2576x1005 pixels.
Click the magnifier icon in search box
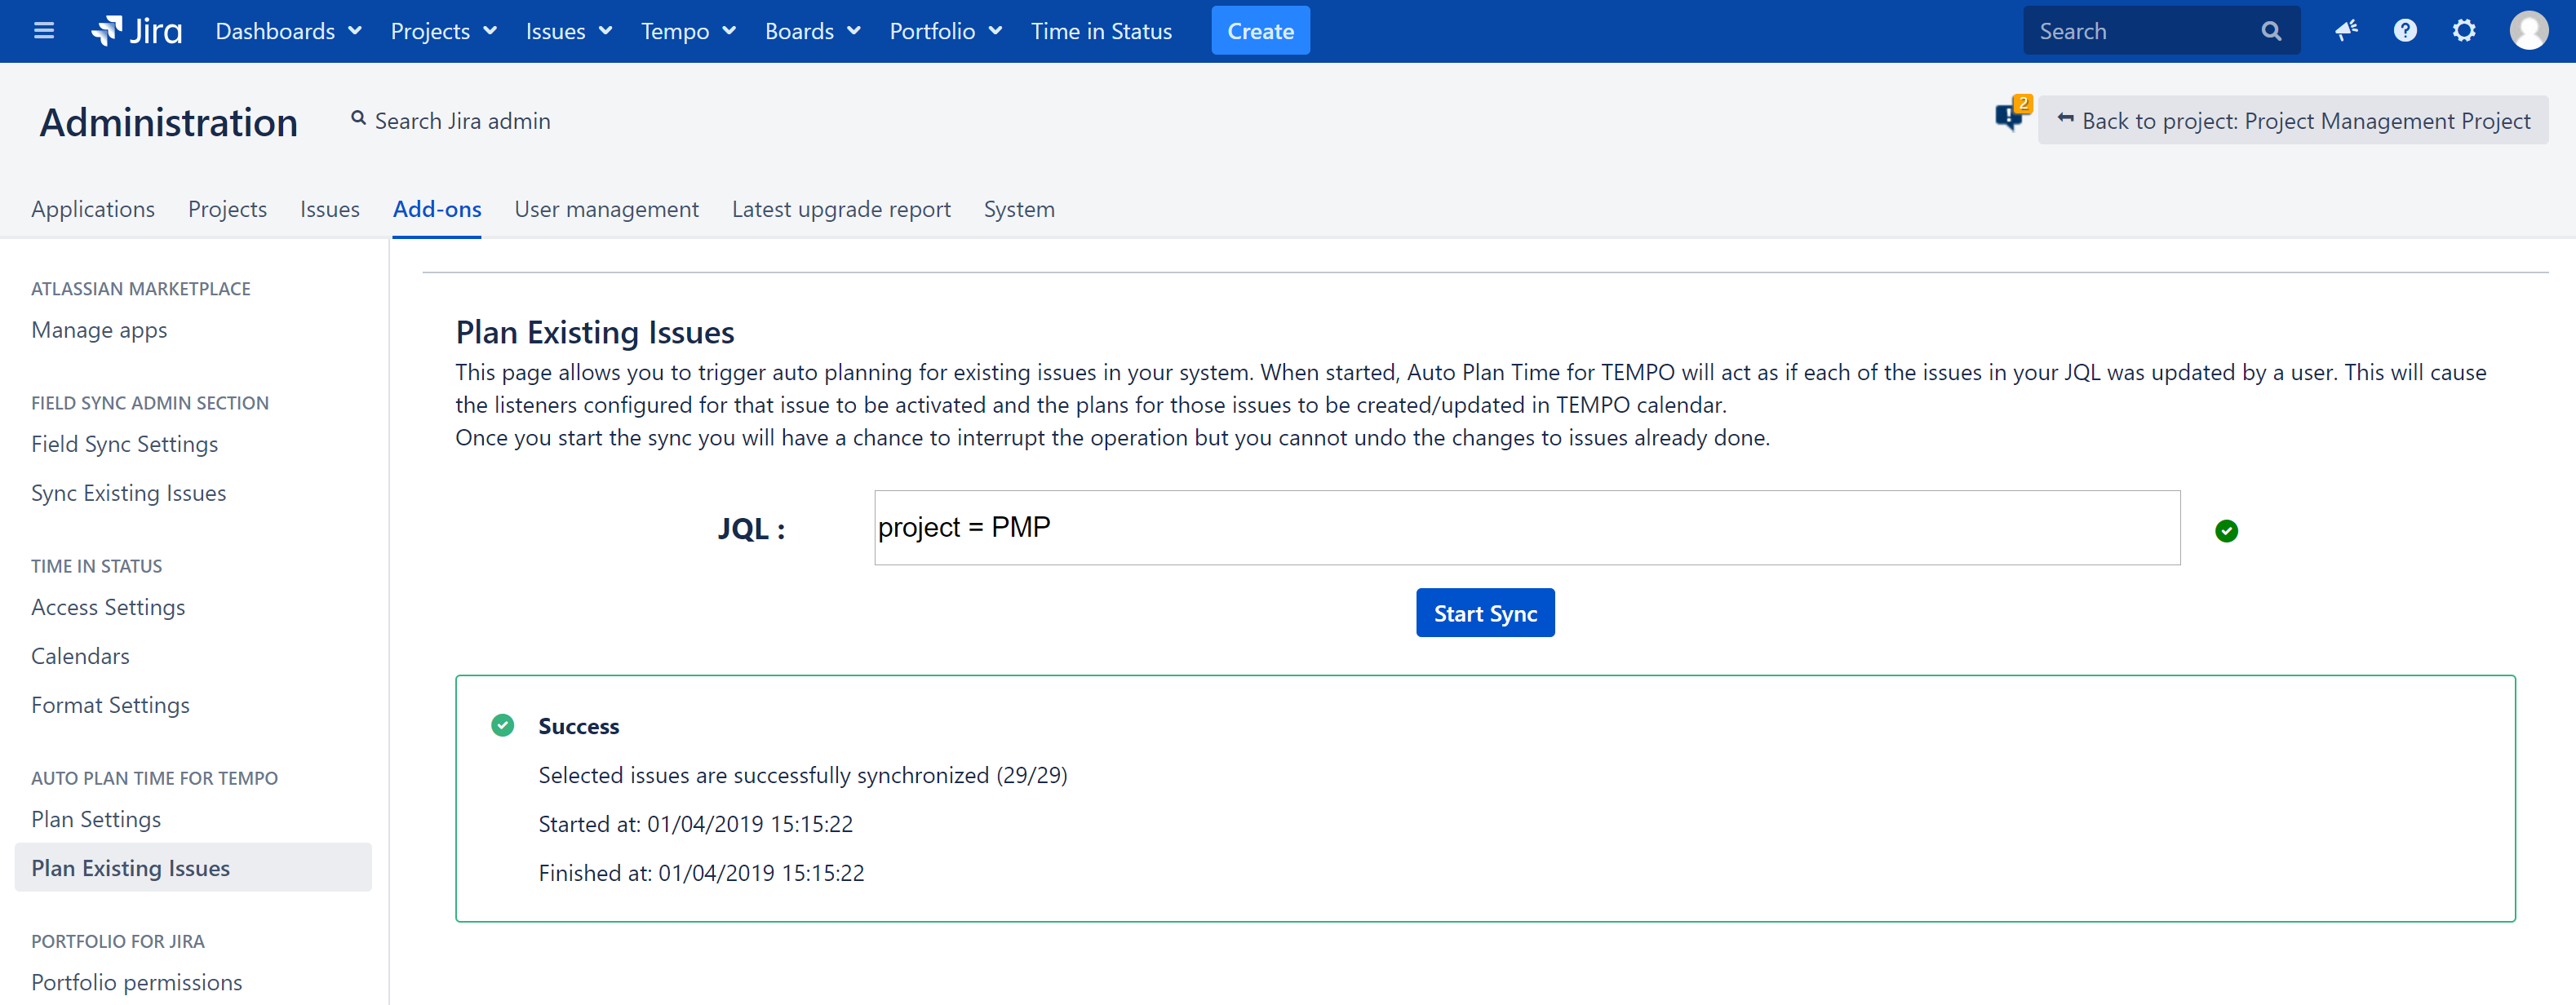click(x=2271, y=31)
